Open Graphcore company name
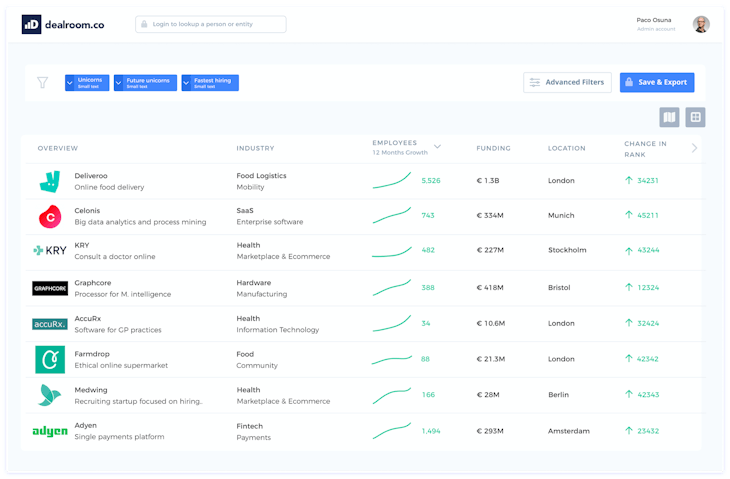 coord(93,283)
